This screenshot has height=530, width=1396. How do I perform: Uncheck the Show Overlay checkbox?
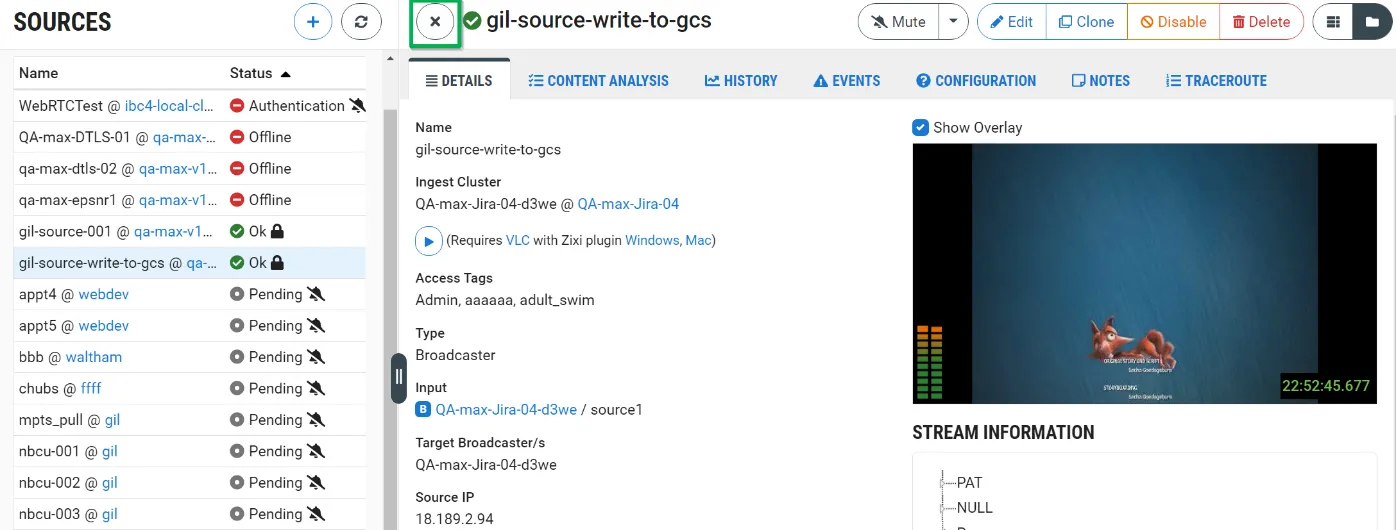[921, 127]
